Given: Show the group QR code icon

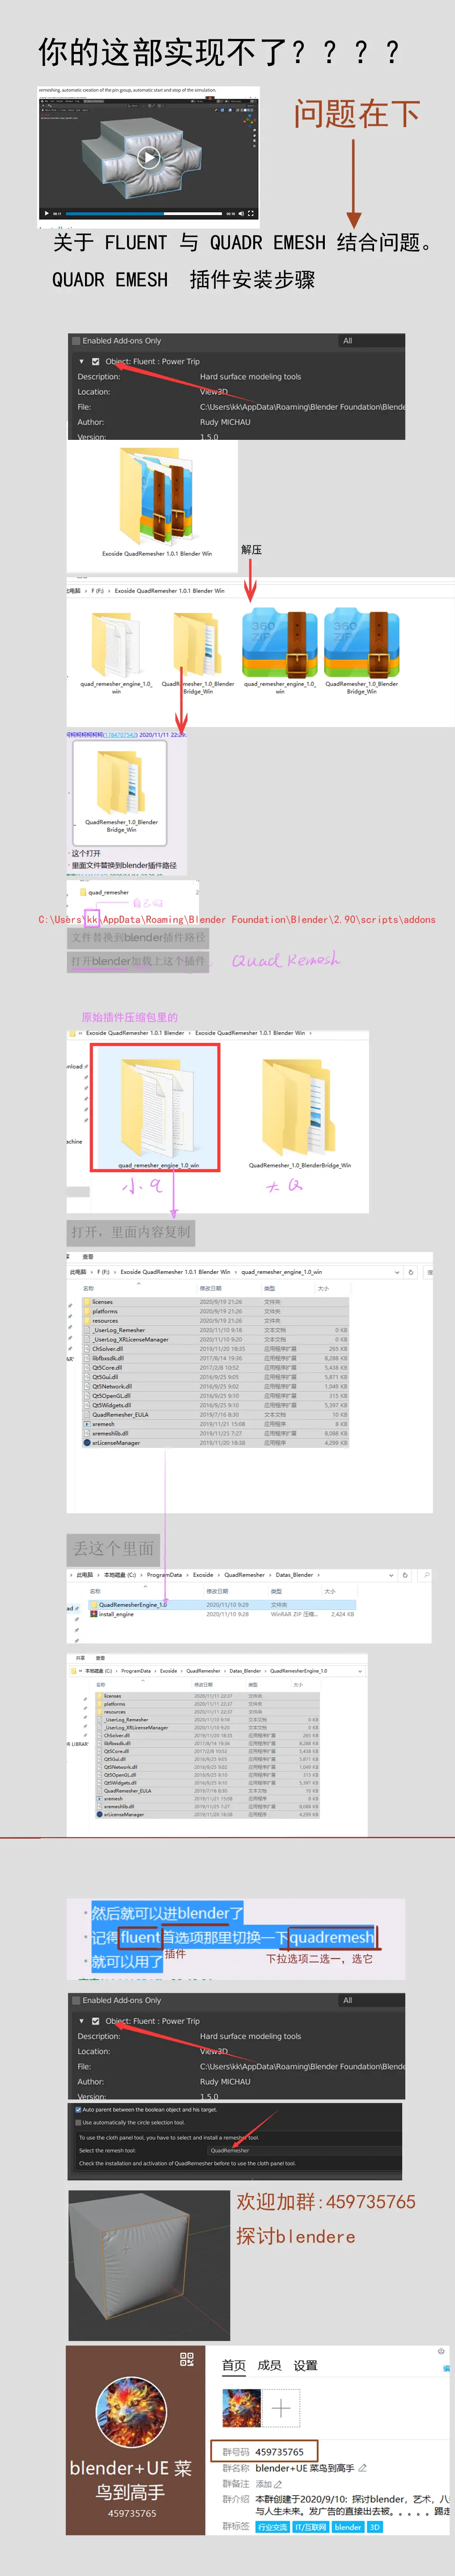Looking at the screenshot, I should (x=186, y=2360).
